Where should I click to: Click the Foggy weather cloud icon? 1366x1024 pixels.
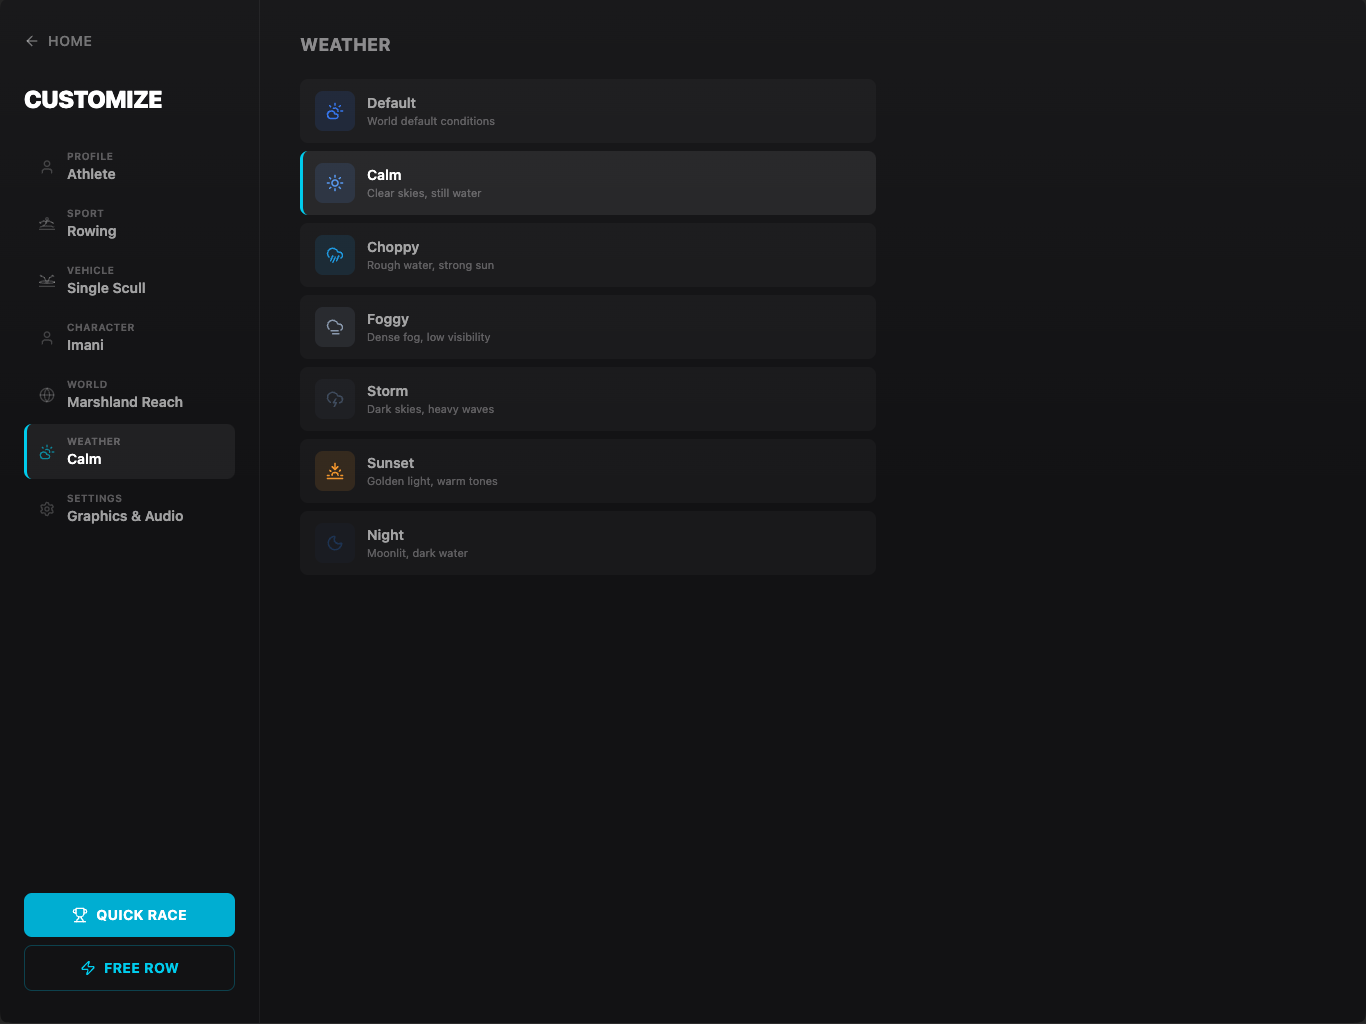click(335, 327)
